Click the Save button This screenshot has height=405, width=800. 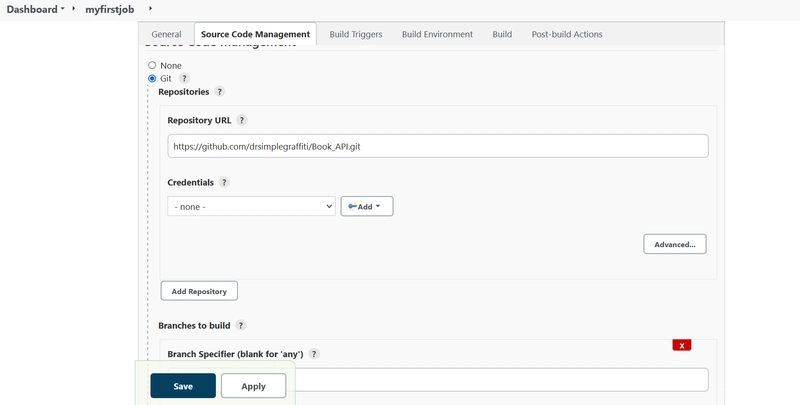183,386
